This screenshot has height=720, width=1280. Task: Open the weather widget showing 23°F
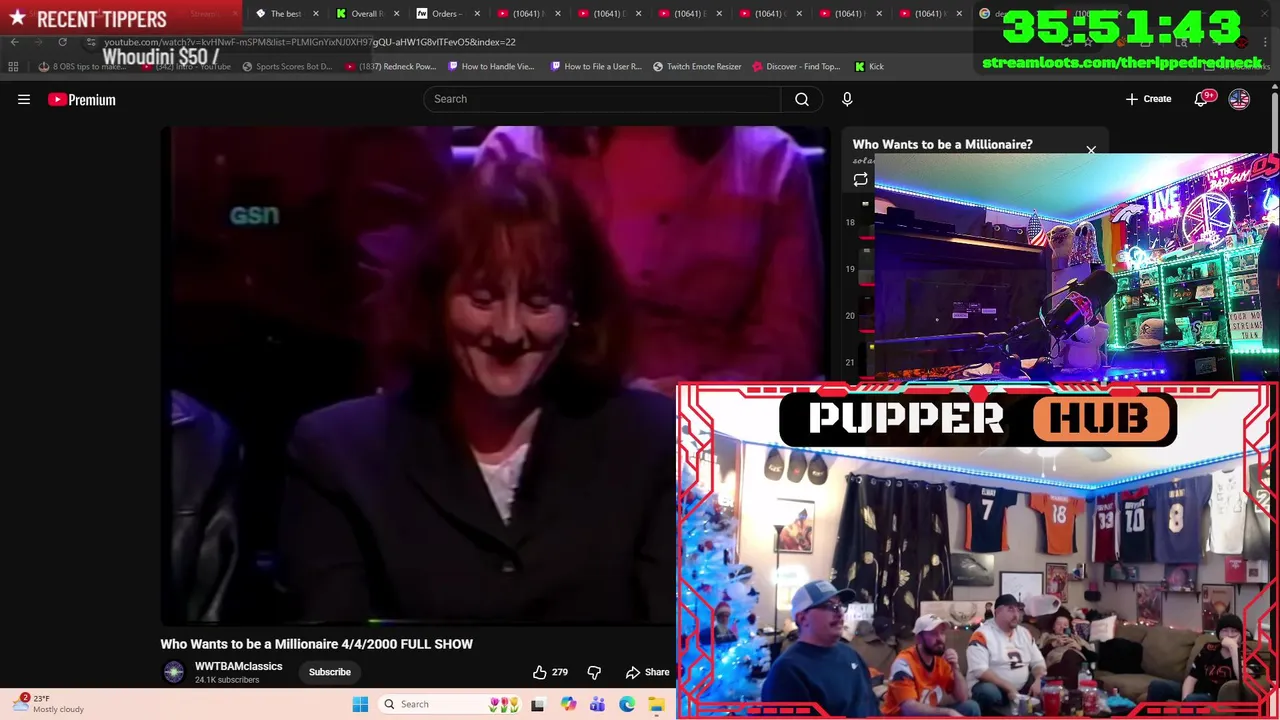point(50,704)
